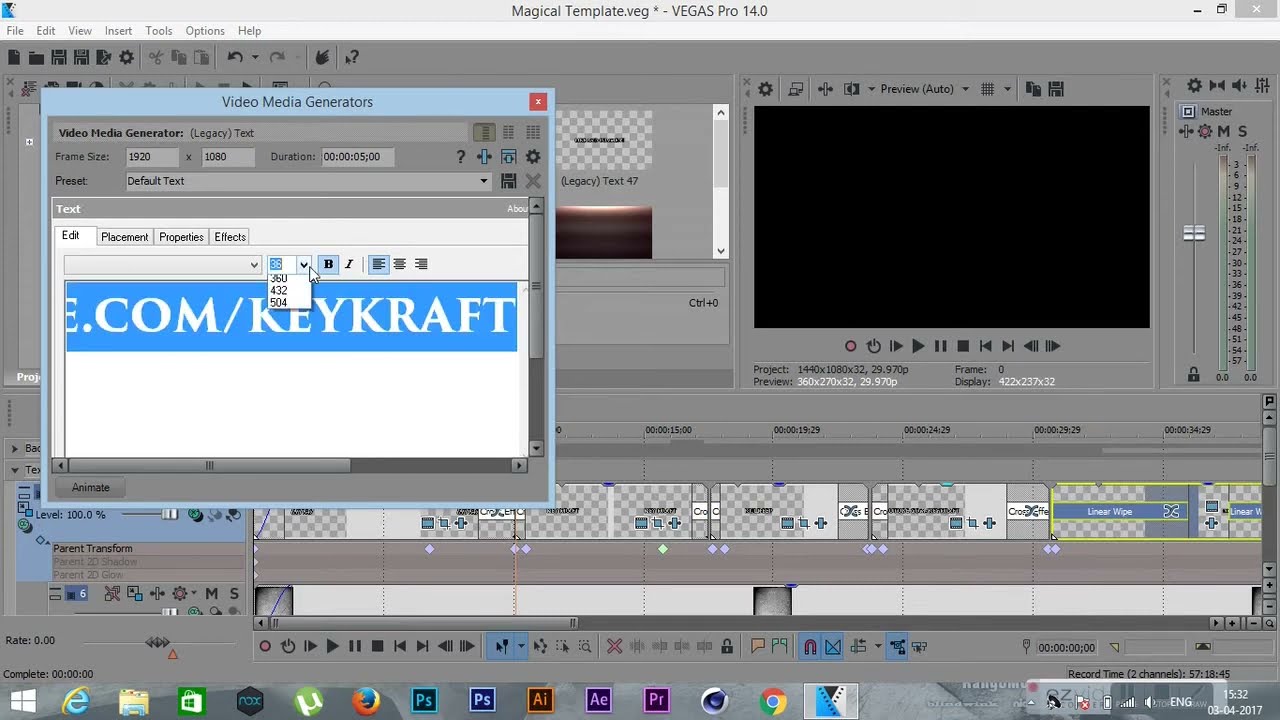Open Project Video Properties gear in preview
Viewport: 1280px width, 720px height.
tap(765, 89)
